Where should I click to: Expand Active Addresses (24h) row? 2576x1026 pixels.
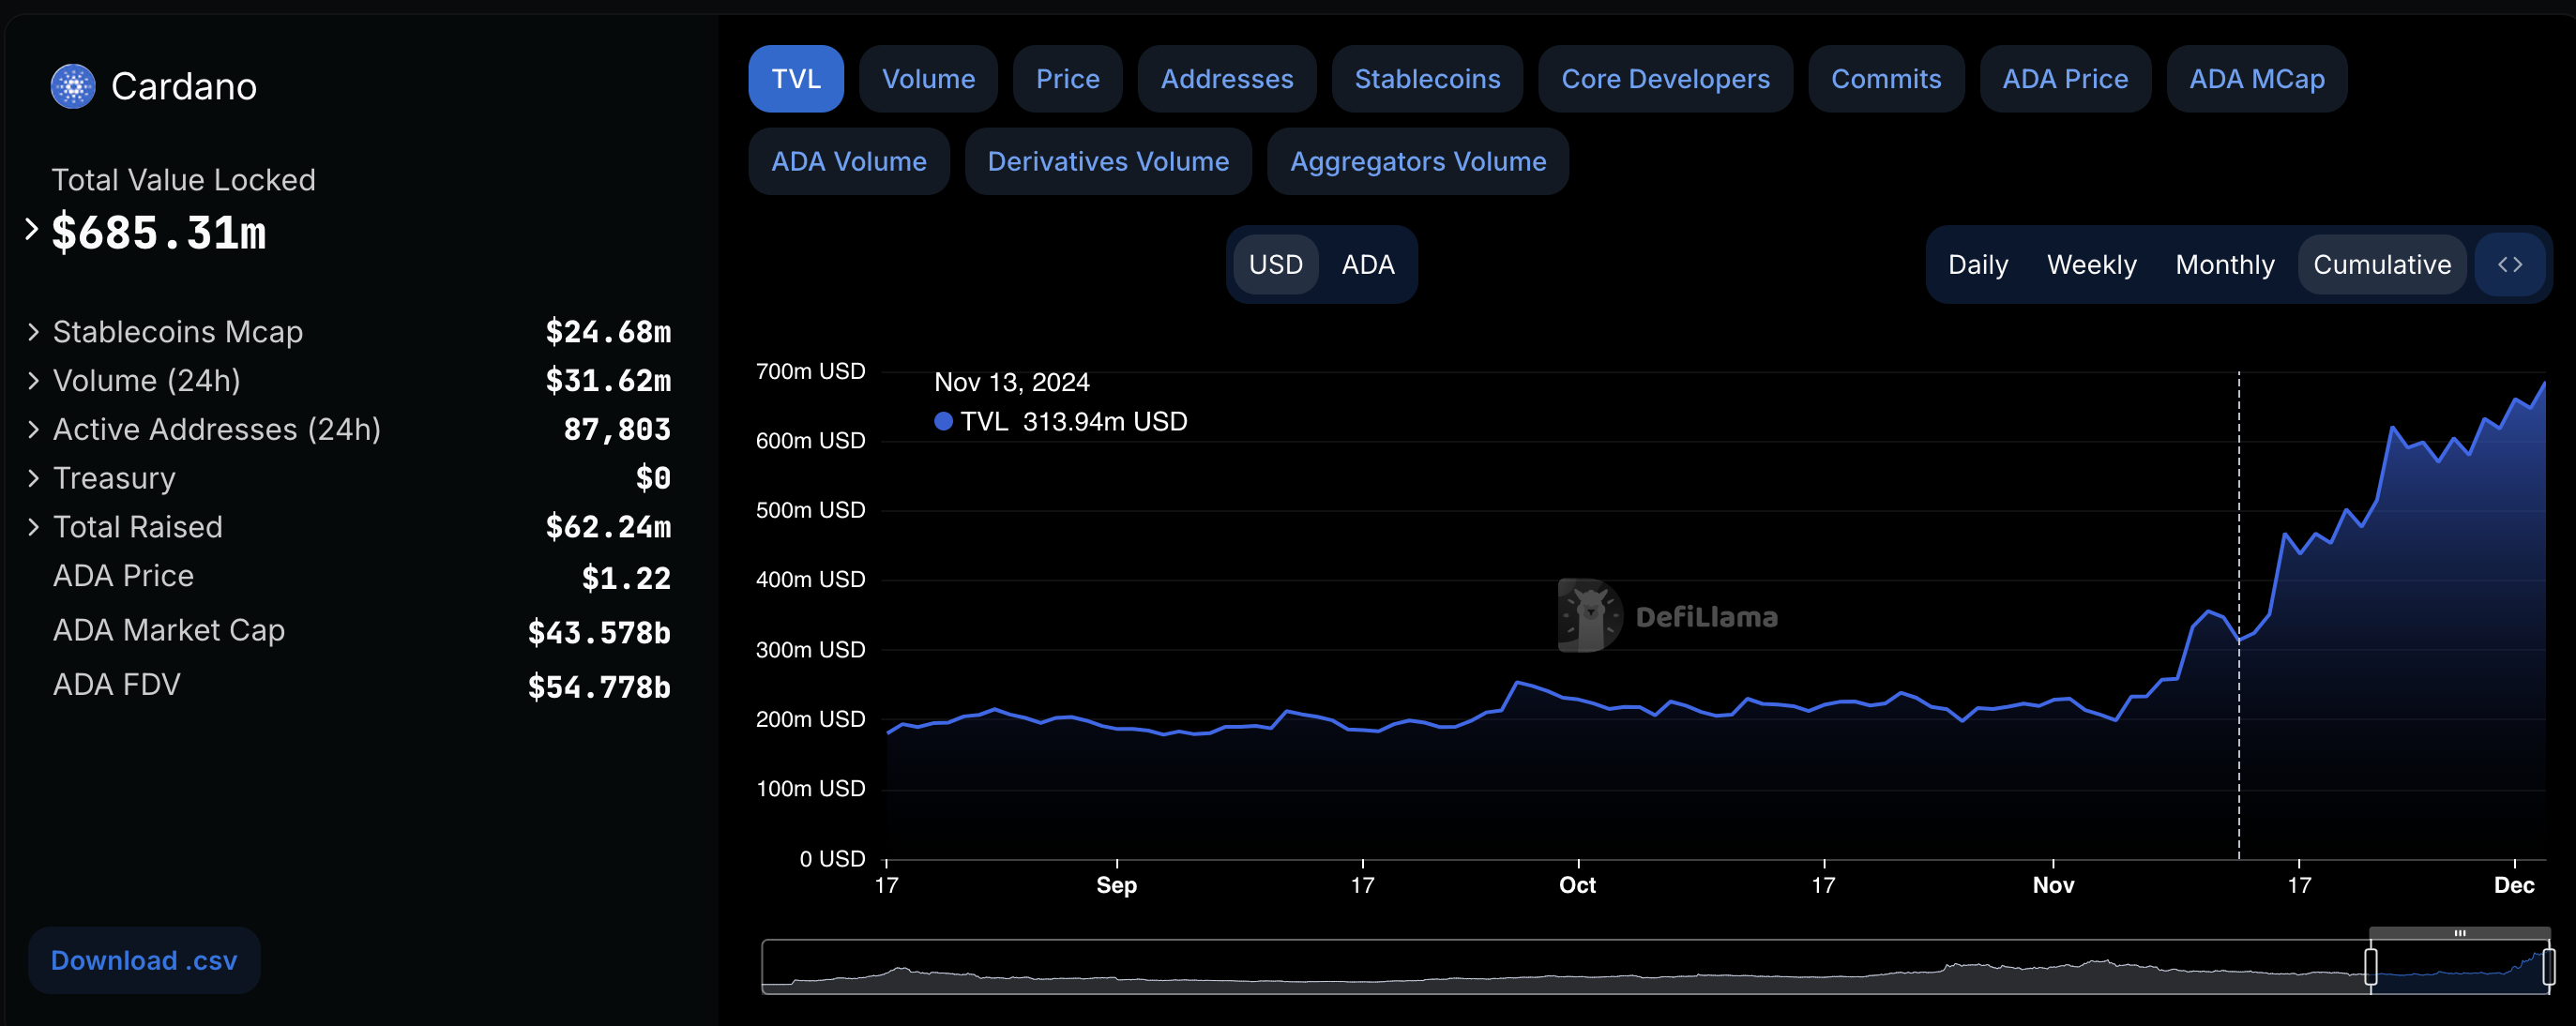click(33, 429)
